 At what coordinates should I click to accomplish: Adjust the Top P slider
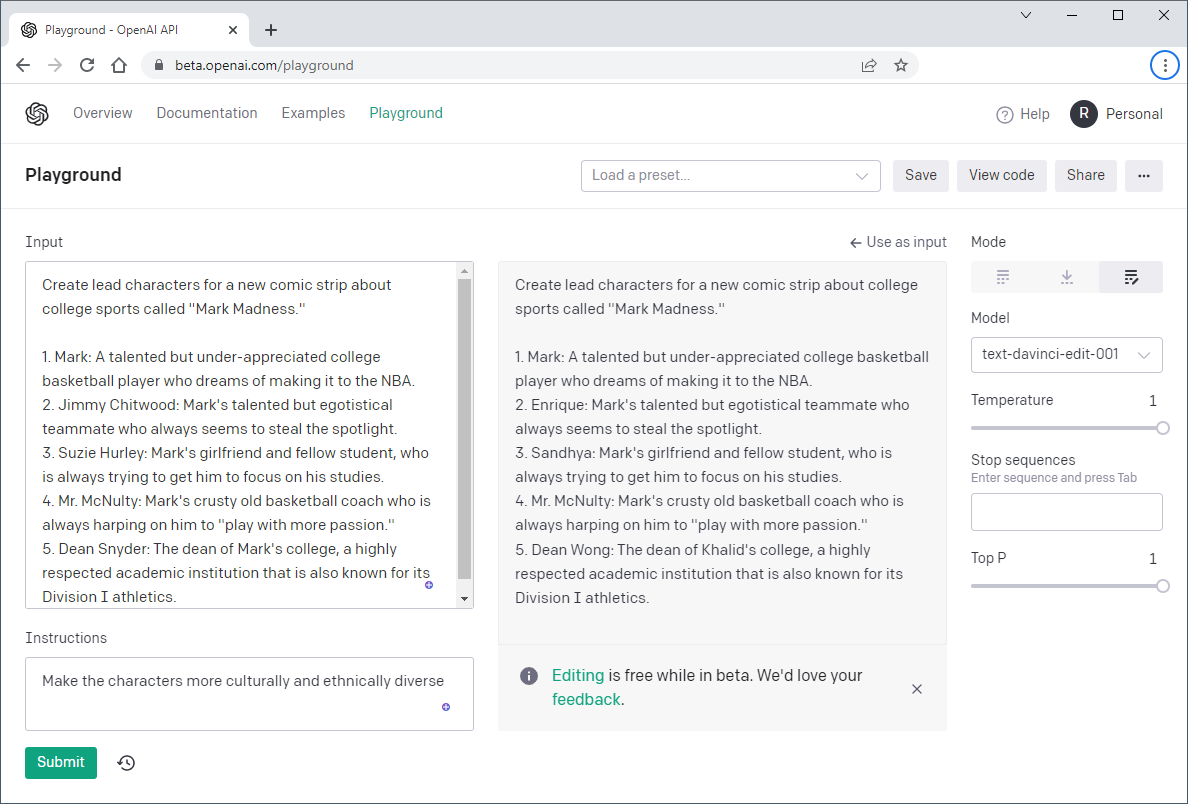(x=1162, y=586)
